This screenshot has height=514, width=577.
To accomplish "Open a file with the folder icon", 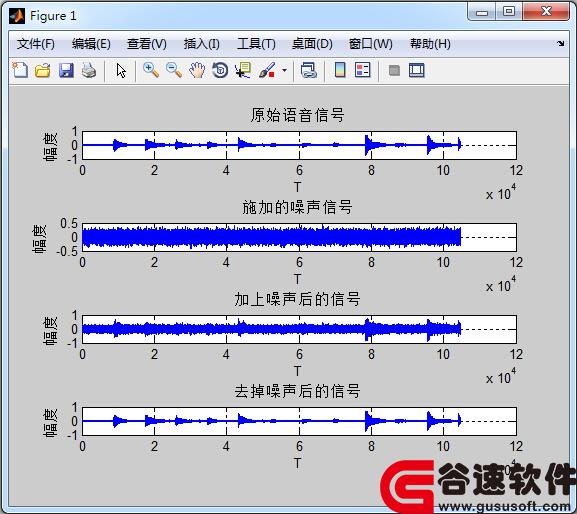I will tap(43, 70).
